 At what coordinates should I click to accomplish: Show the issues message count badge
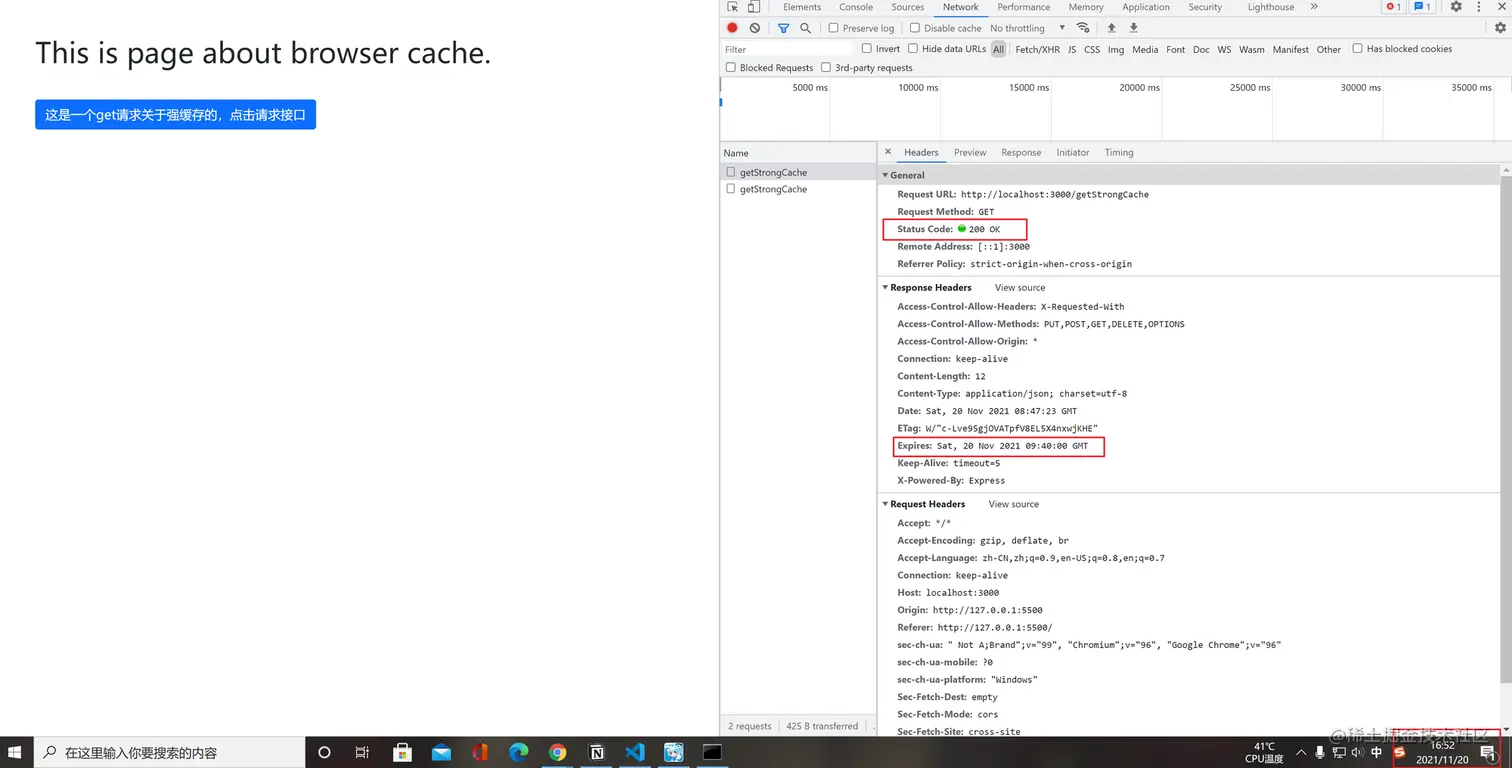coord(1422,7)
